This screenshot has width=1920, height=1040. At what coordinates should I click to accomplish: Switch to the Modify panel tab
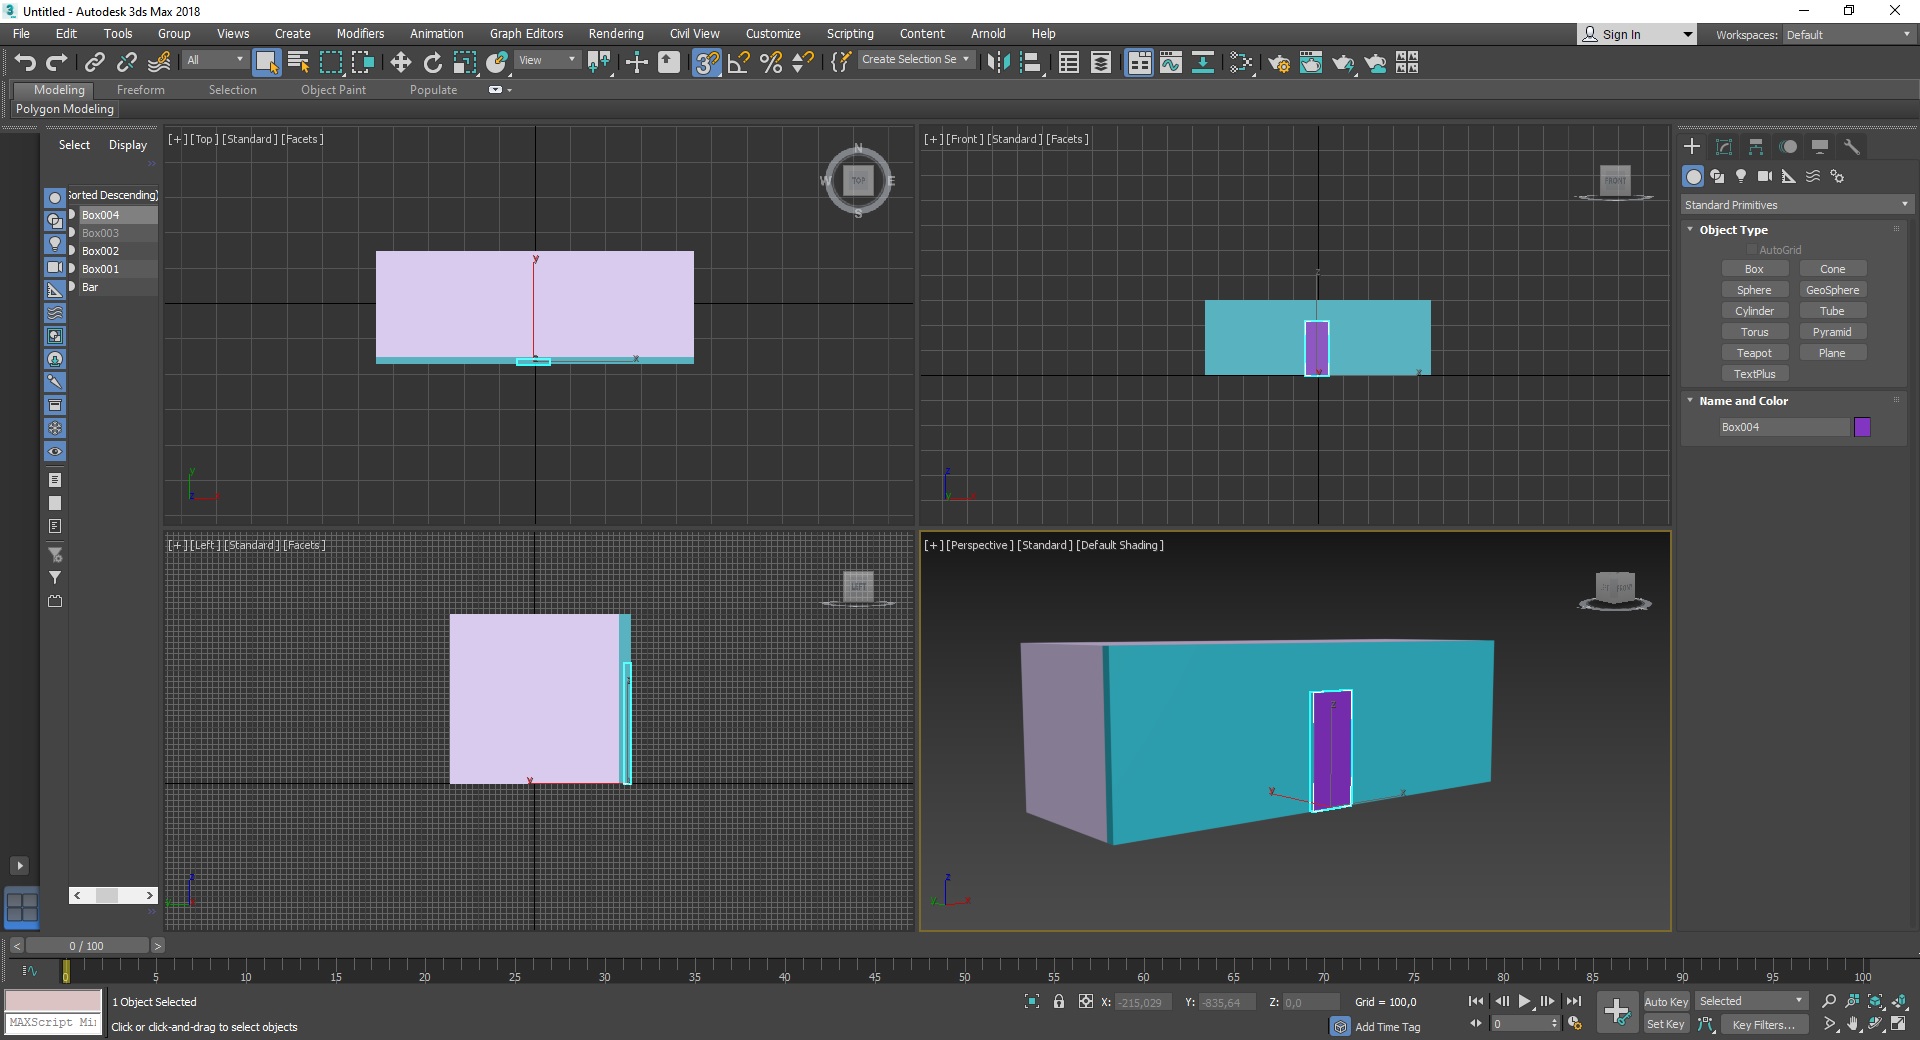[x=1724, y=147]
